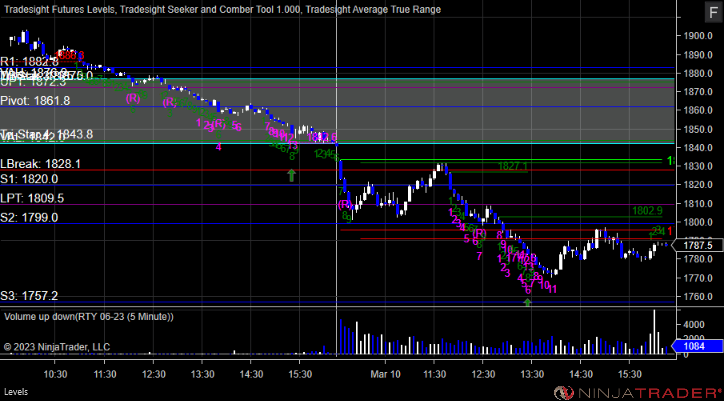Select the LPT: 1809.5 level label
Image resolution: width=724 pixels, height=401 pixels.
(x=32, y=198)
